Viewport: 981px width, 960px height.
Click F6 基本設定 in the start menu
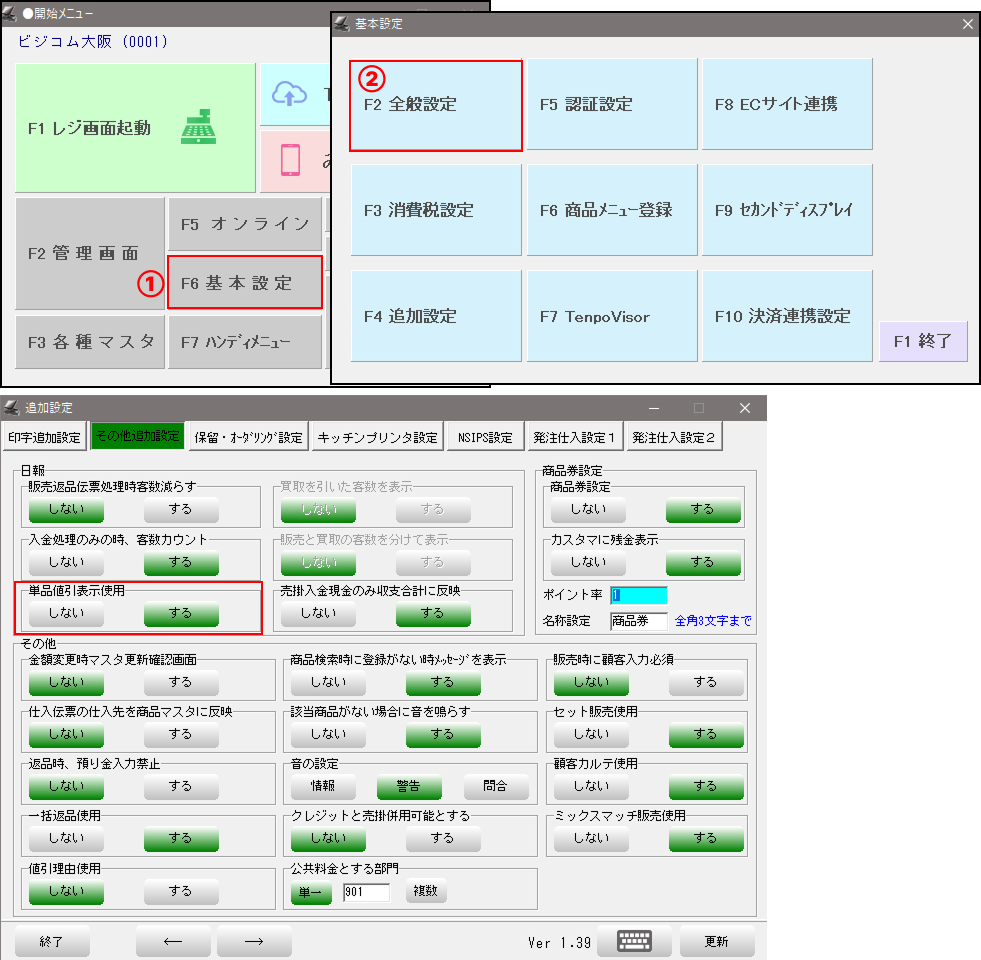tap(245, 283)
